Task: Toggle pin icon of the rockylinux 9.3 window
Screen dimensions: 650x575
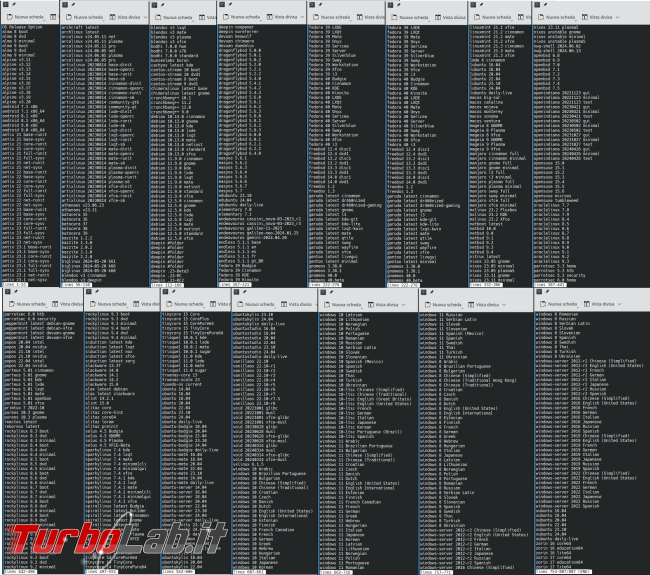Action: pyautogui.click(x=97, y=292)
